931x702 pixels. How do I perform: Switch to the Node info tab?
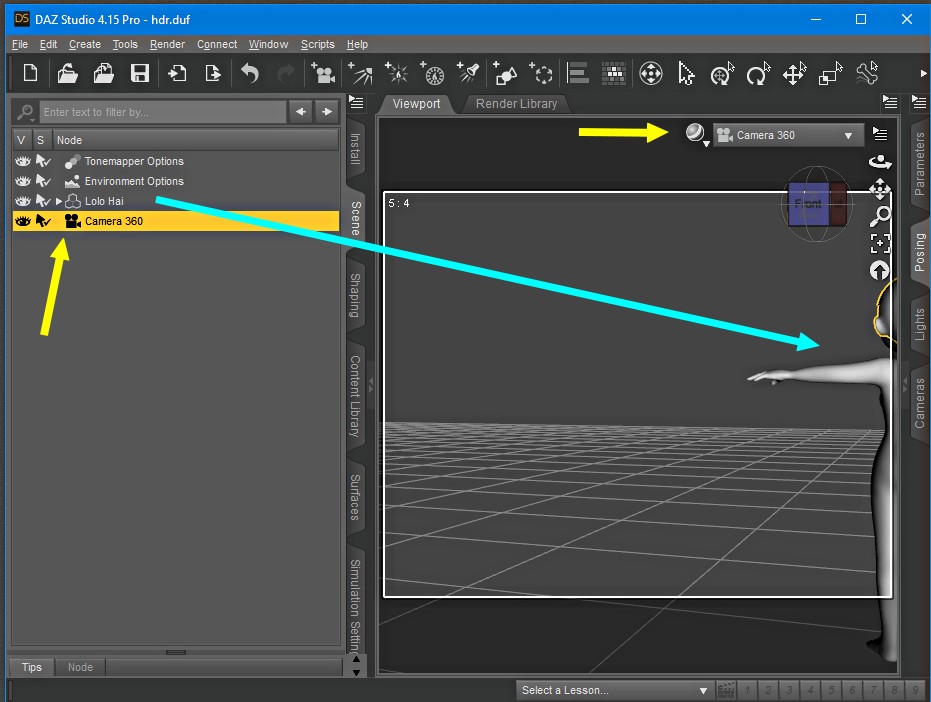[80, 667]
